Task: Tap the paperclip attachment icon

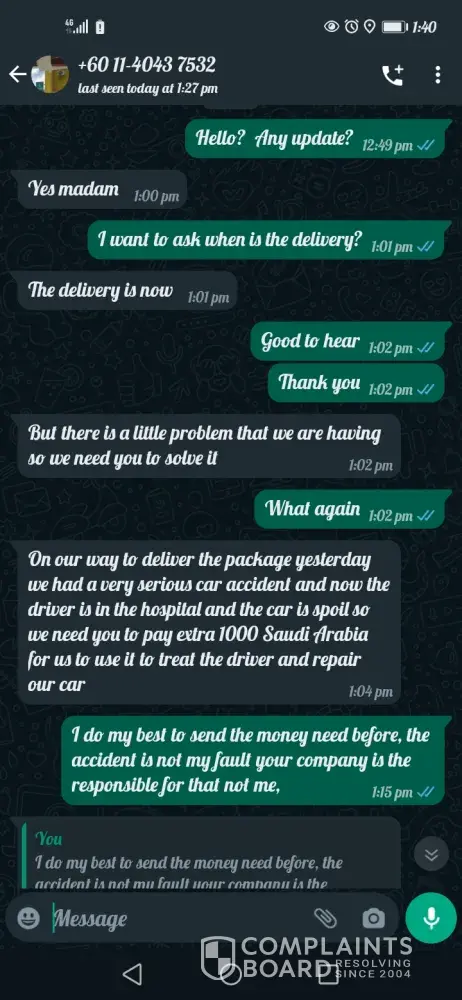Action: (x=325, y=918)
